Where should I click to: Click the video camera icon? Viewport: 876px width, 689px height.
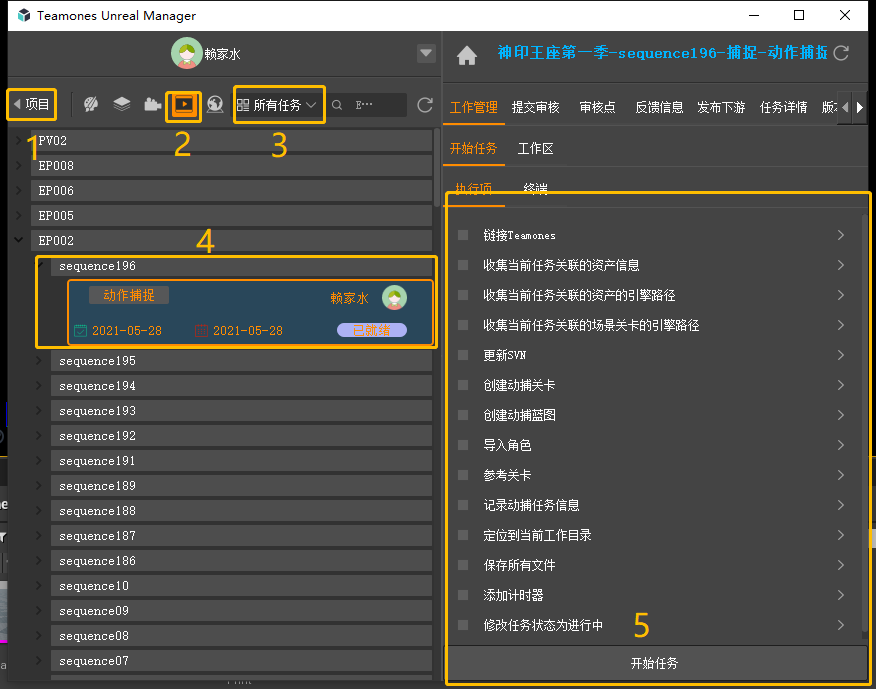(152, 104)
